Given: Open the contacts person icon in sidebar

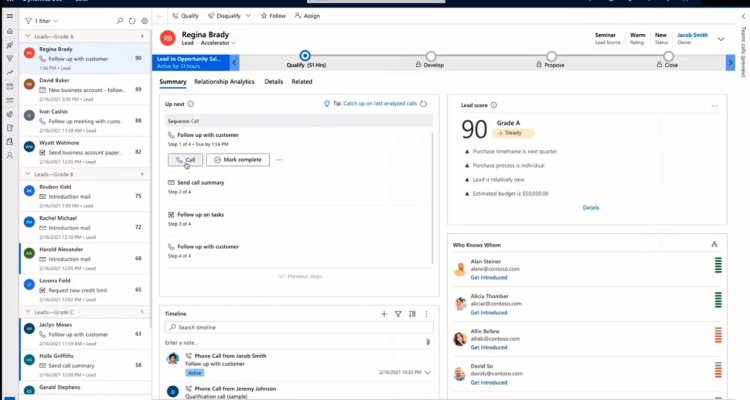Looking at the screenshot, I should [x=10, y=156].
